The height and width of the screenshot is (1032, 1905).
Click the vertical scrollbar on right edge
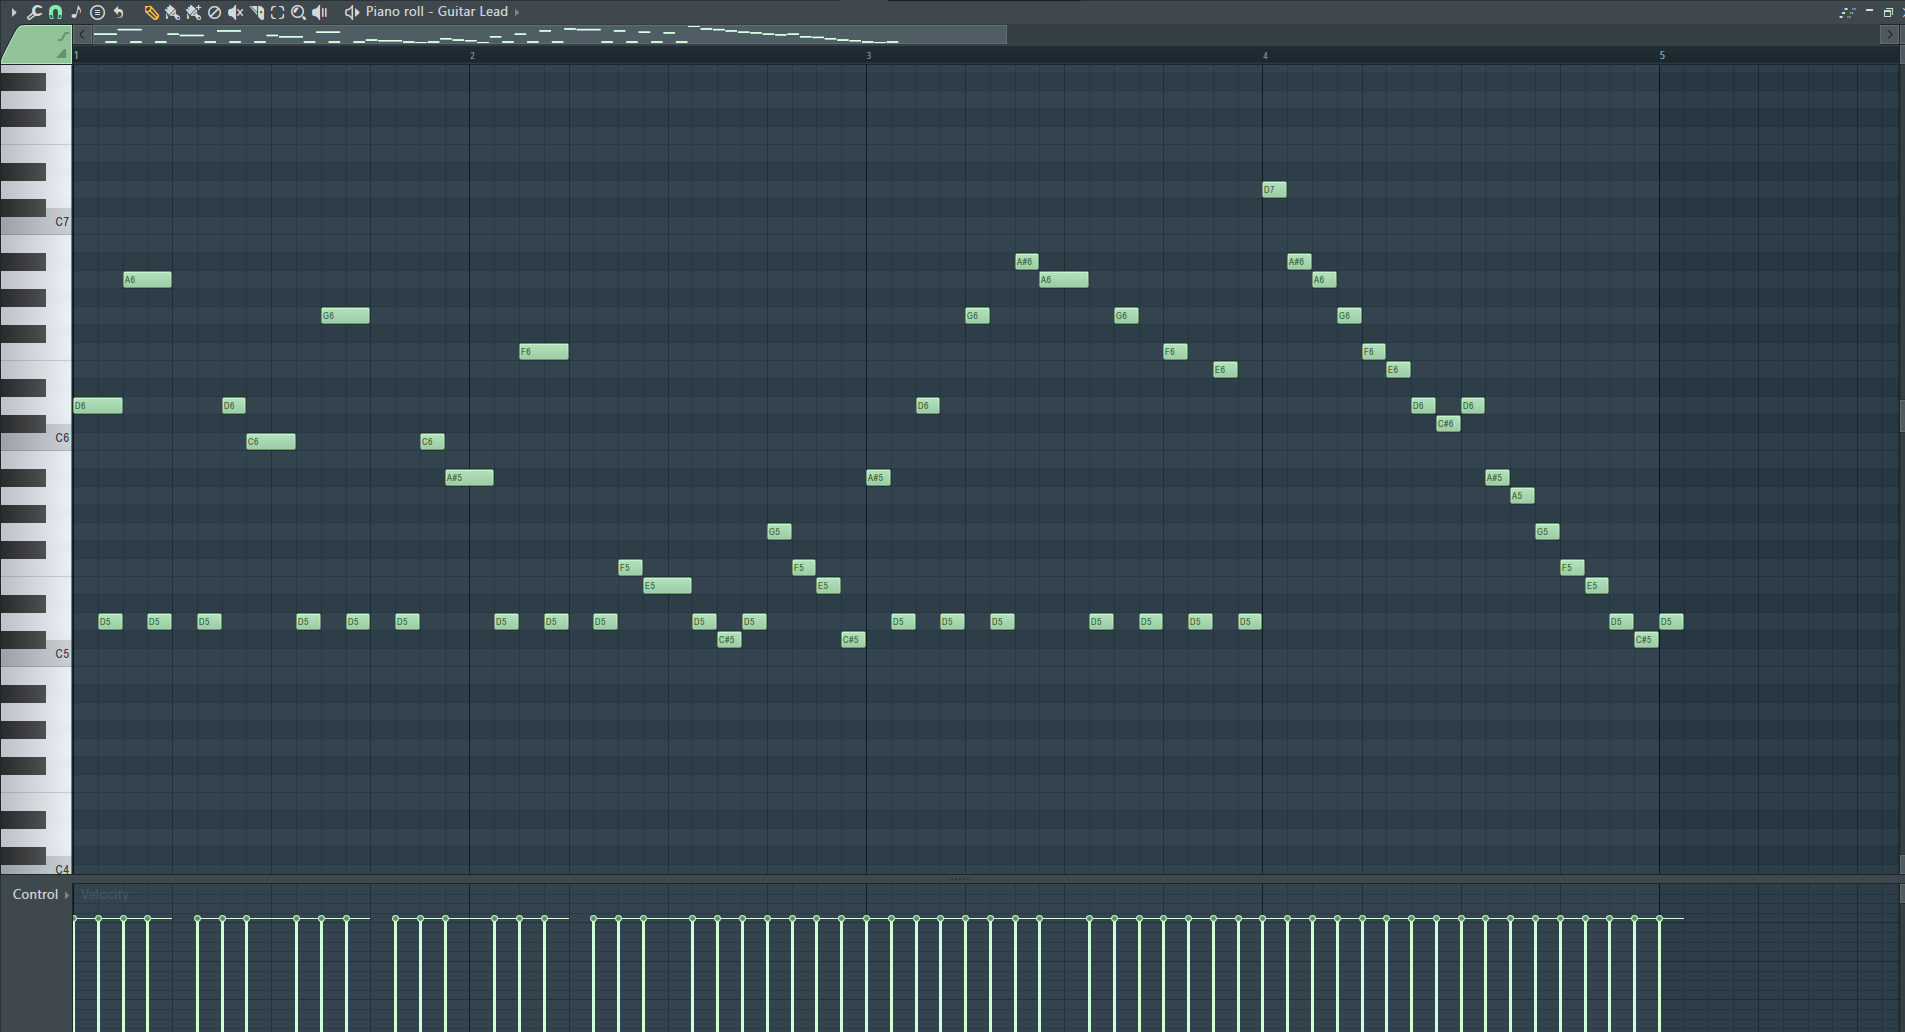(1901, 415)
